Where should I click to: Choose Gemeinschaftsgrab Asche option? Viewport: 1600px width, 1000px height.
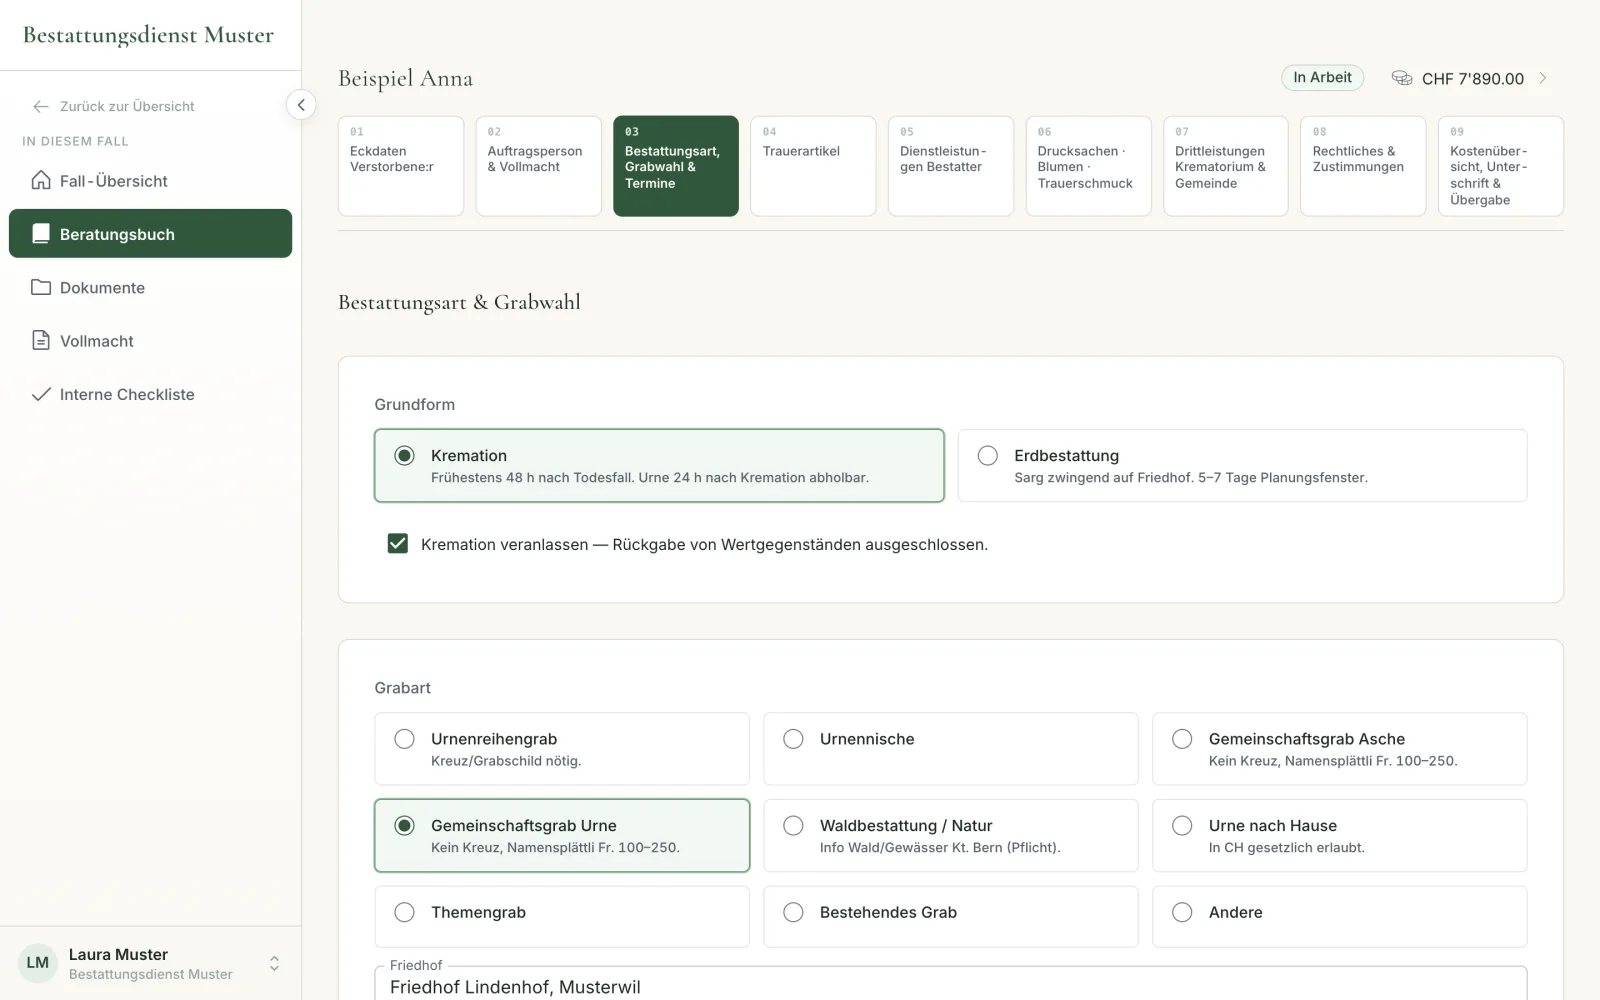[x=1340, y=749]
